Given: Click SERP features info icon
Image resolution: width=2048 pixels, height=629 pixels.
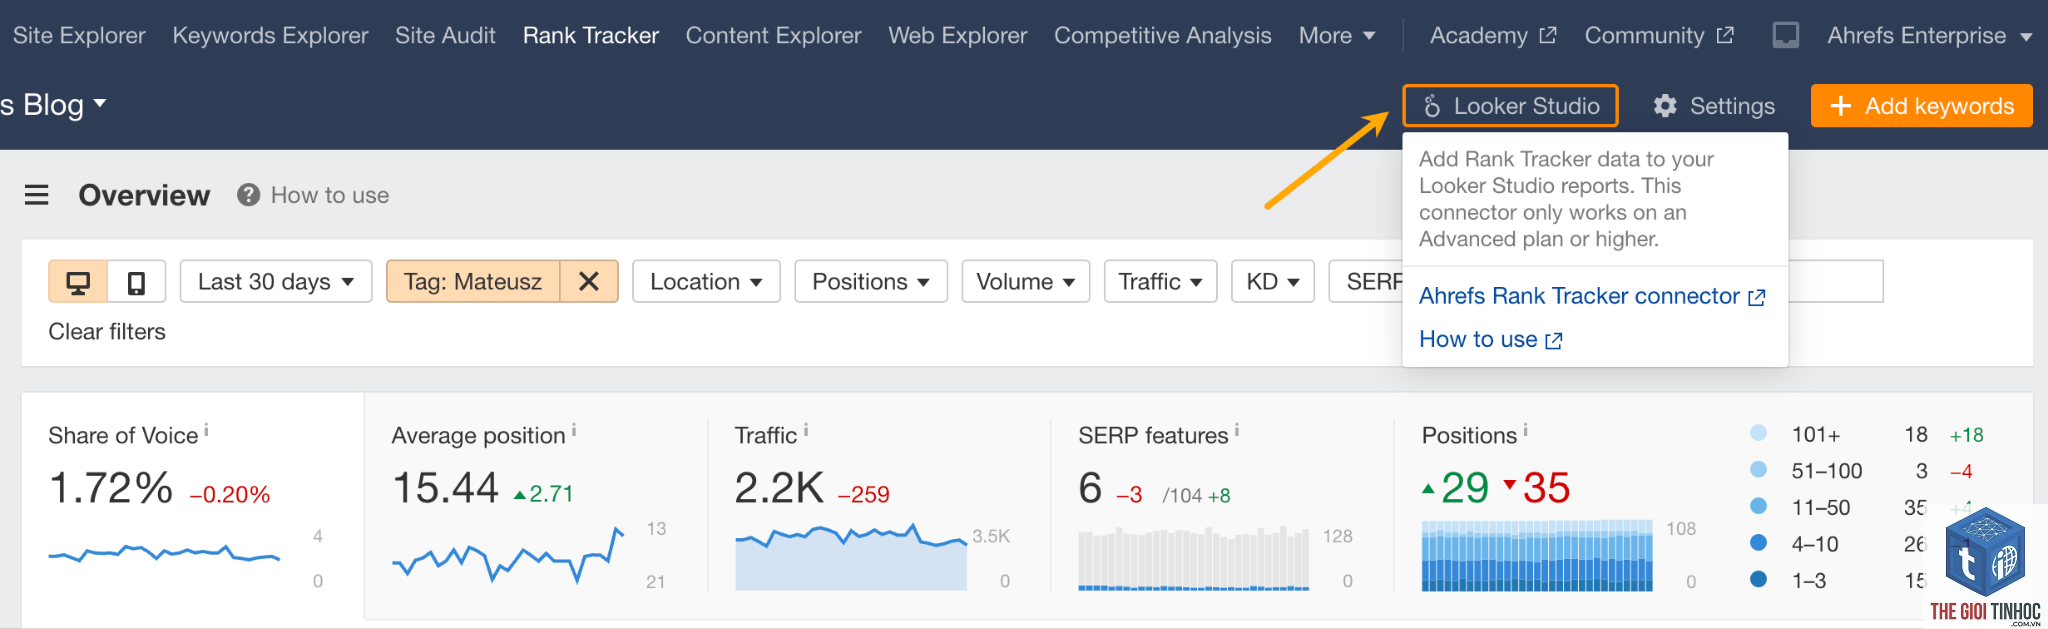Looking at the screenshot, I should [x=1236, y=430].
